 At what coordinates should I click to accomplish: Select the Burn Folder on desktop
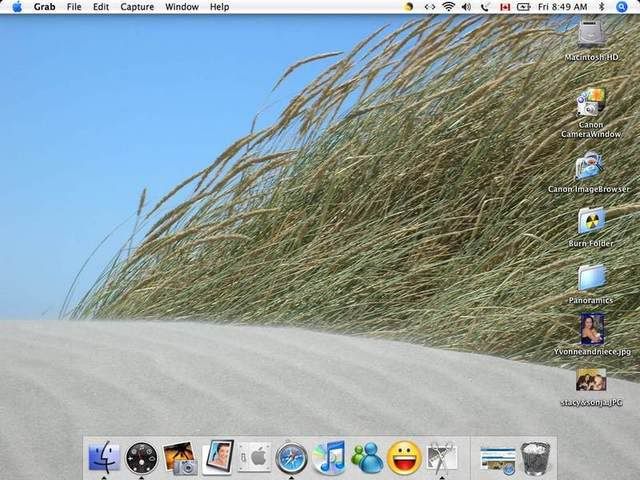[591, 220]
